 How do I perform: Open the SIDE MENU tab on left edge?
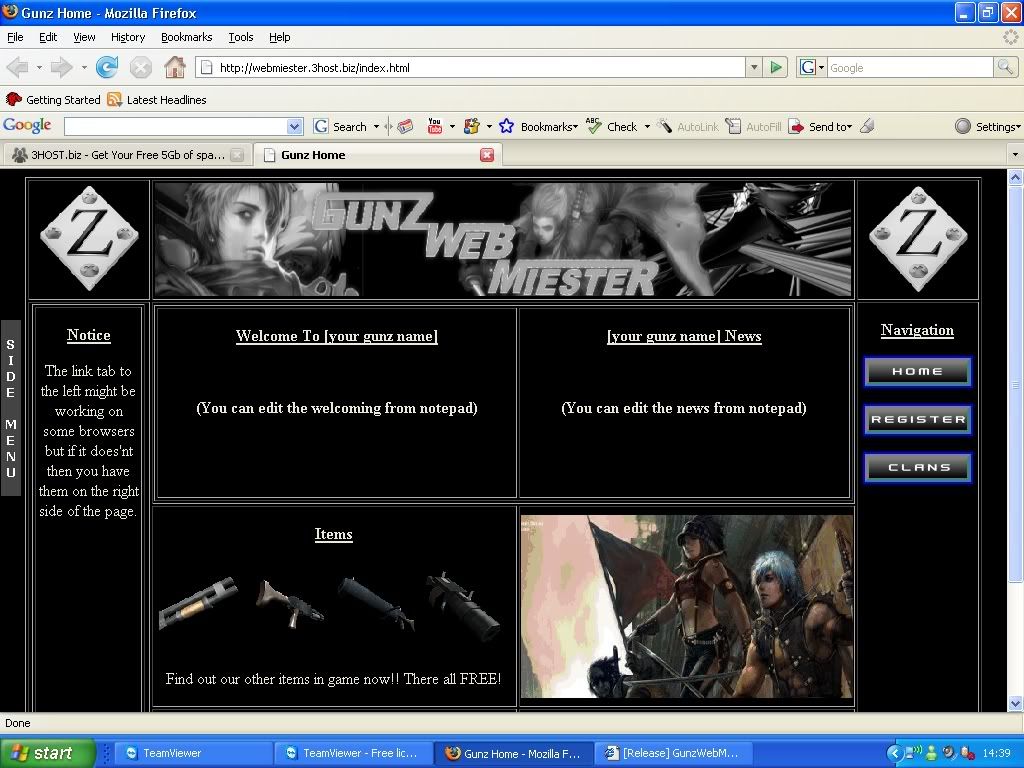(x=10, y=408)
